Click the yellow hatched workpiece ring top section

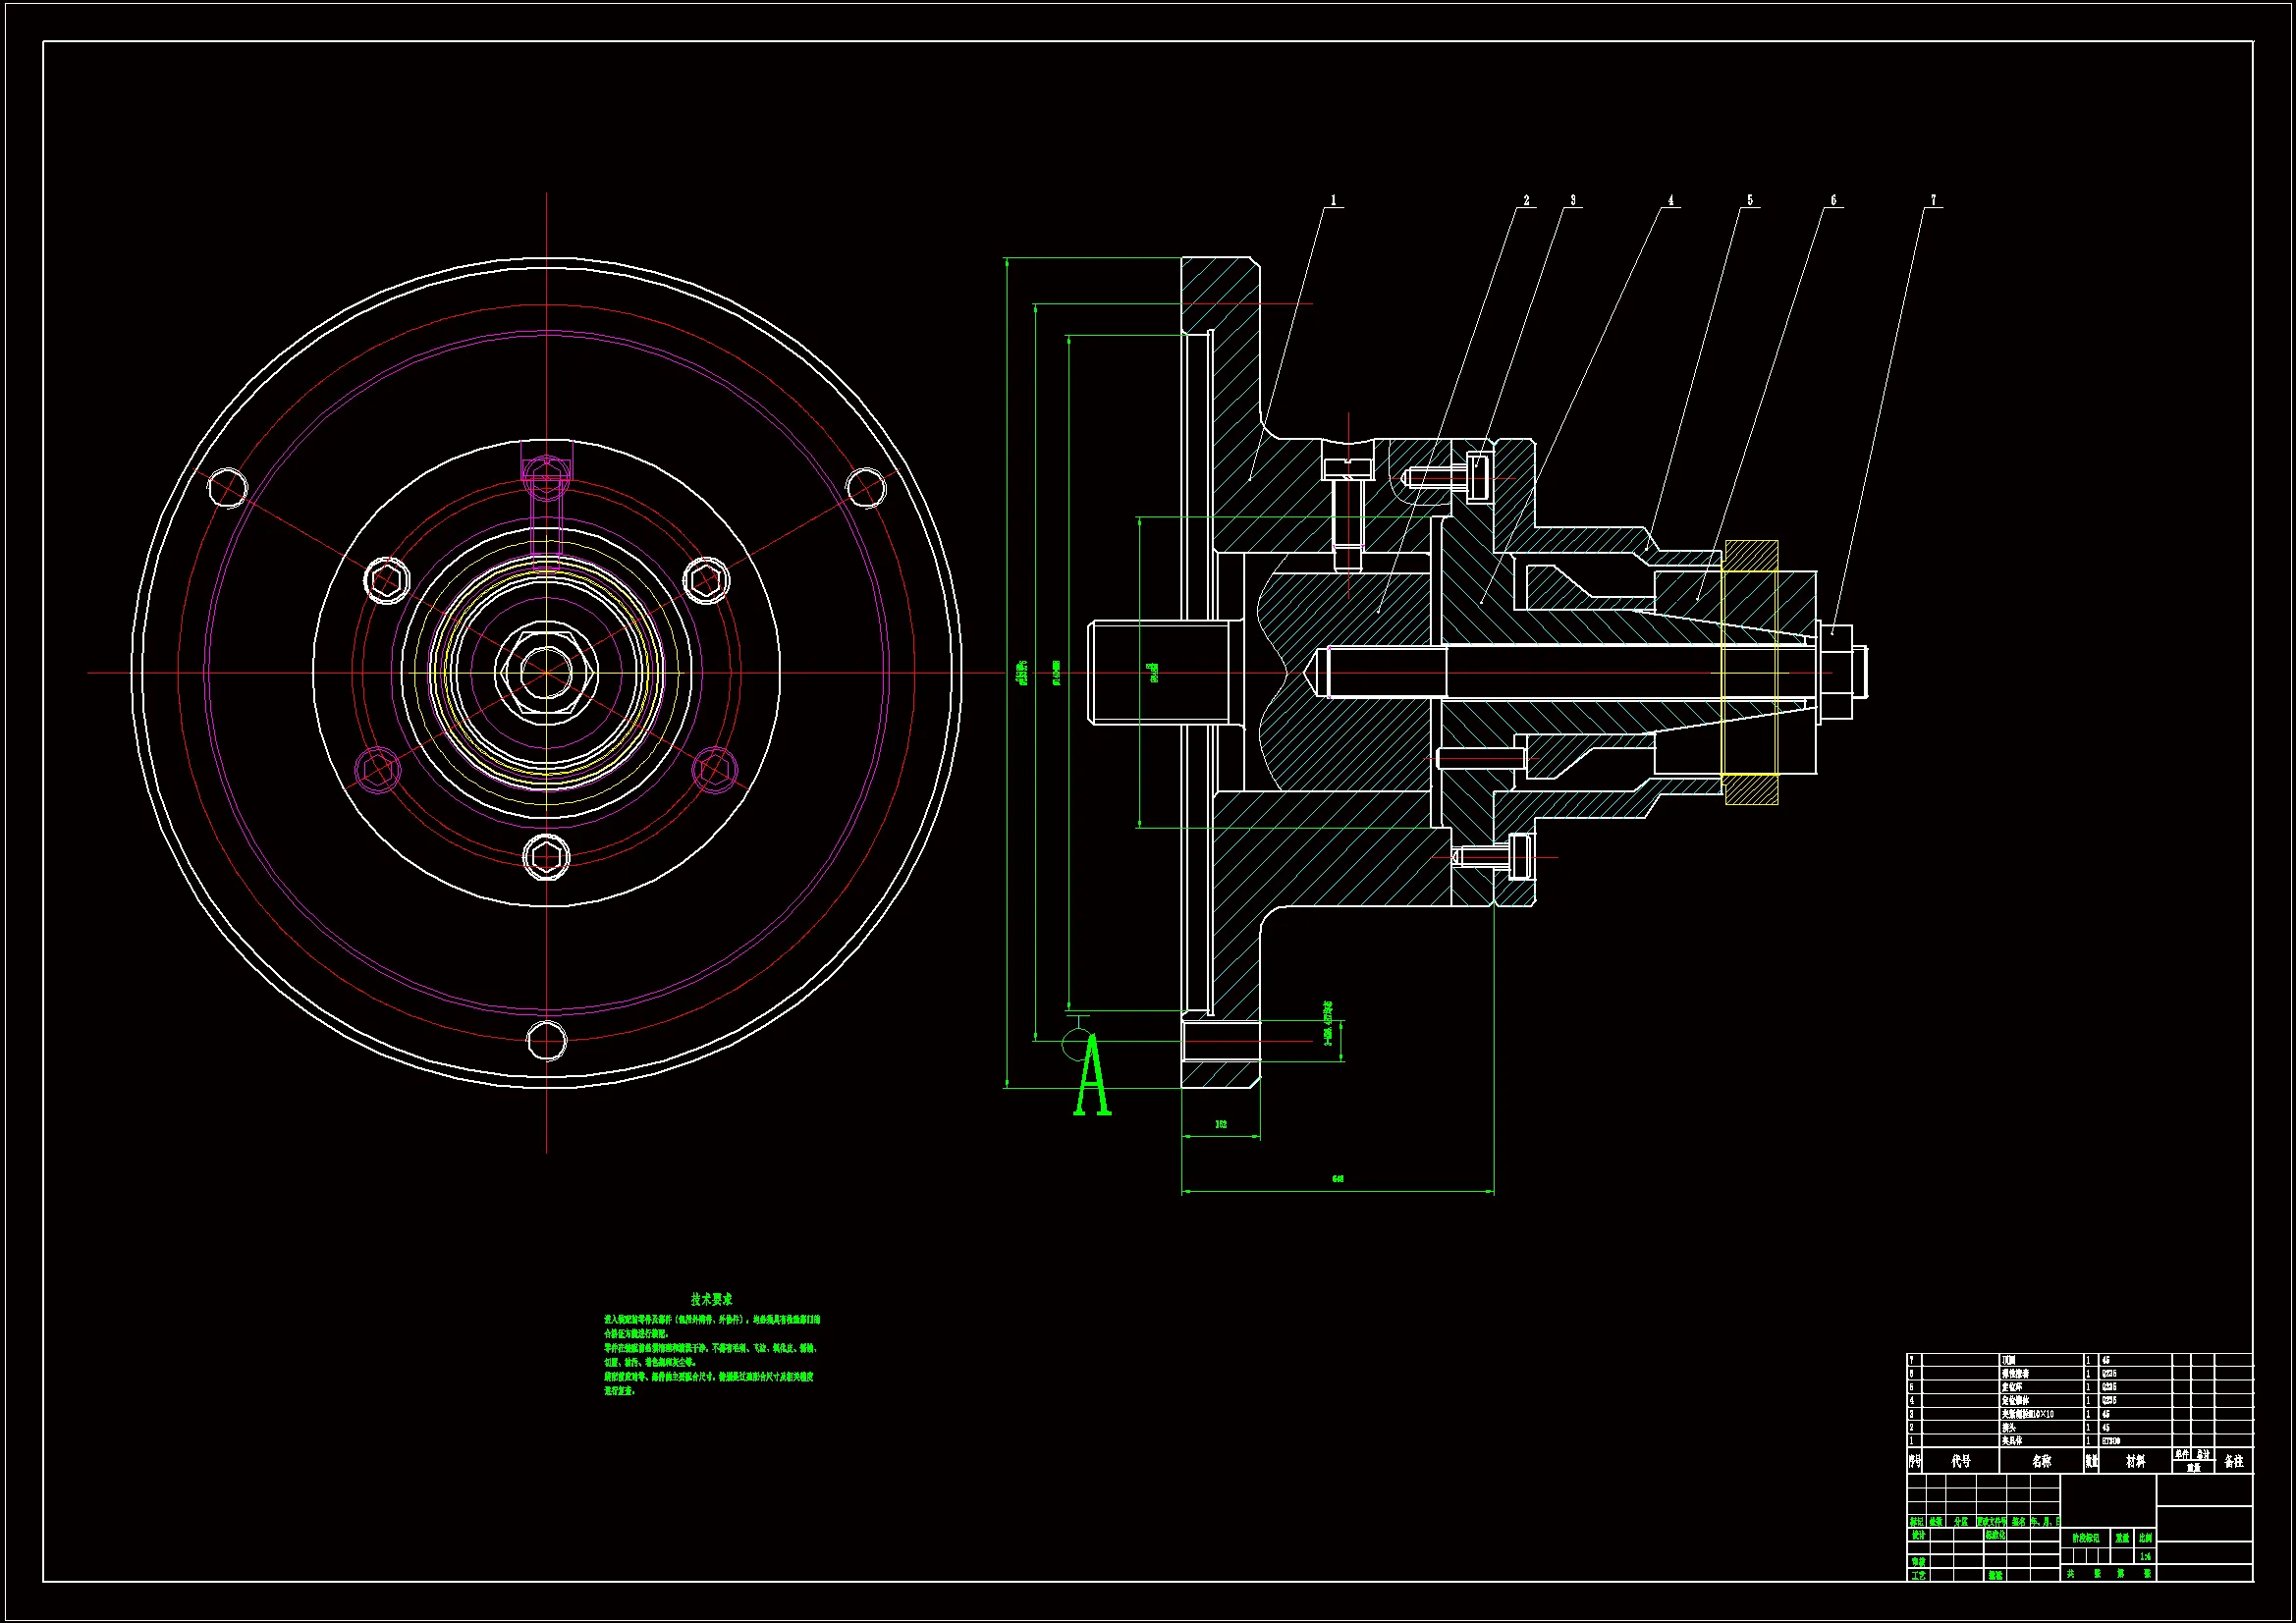(x=1751, y=555)
